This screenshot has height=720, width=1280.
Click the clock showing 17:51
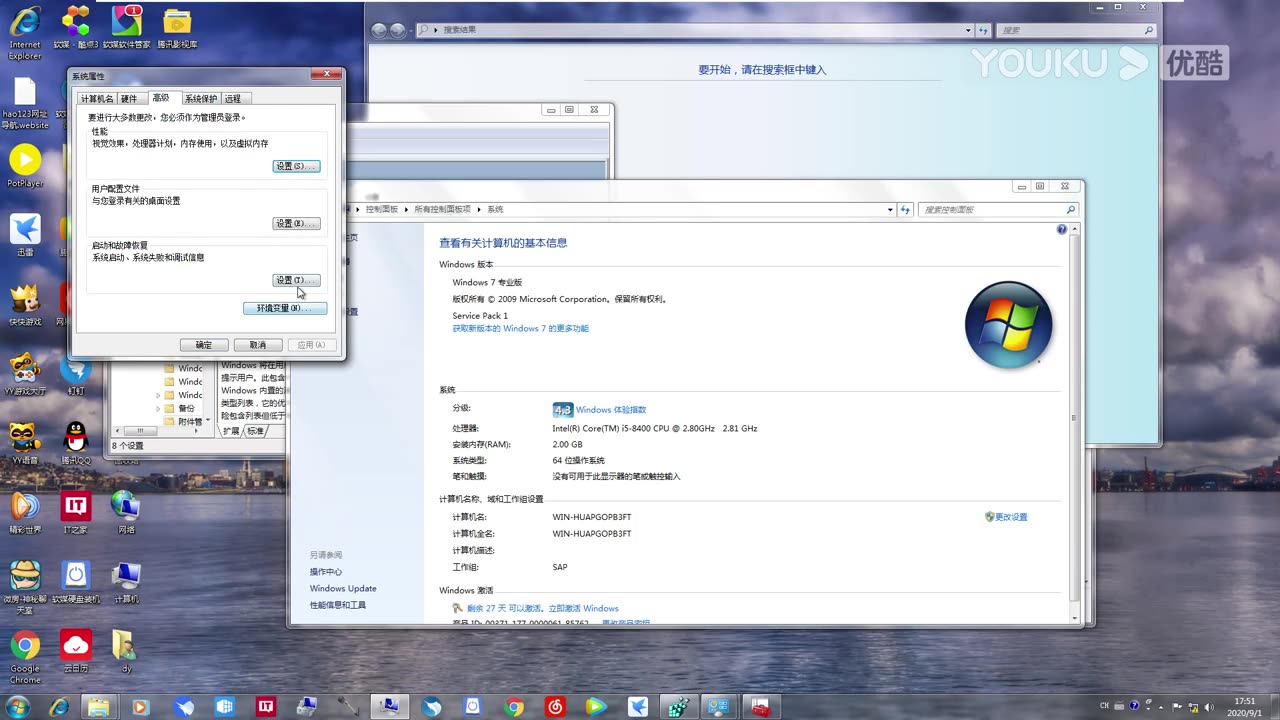(x=1244, y=706)
